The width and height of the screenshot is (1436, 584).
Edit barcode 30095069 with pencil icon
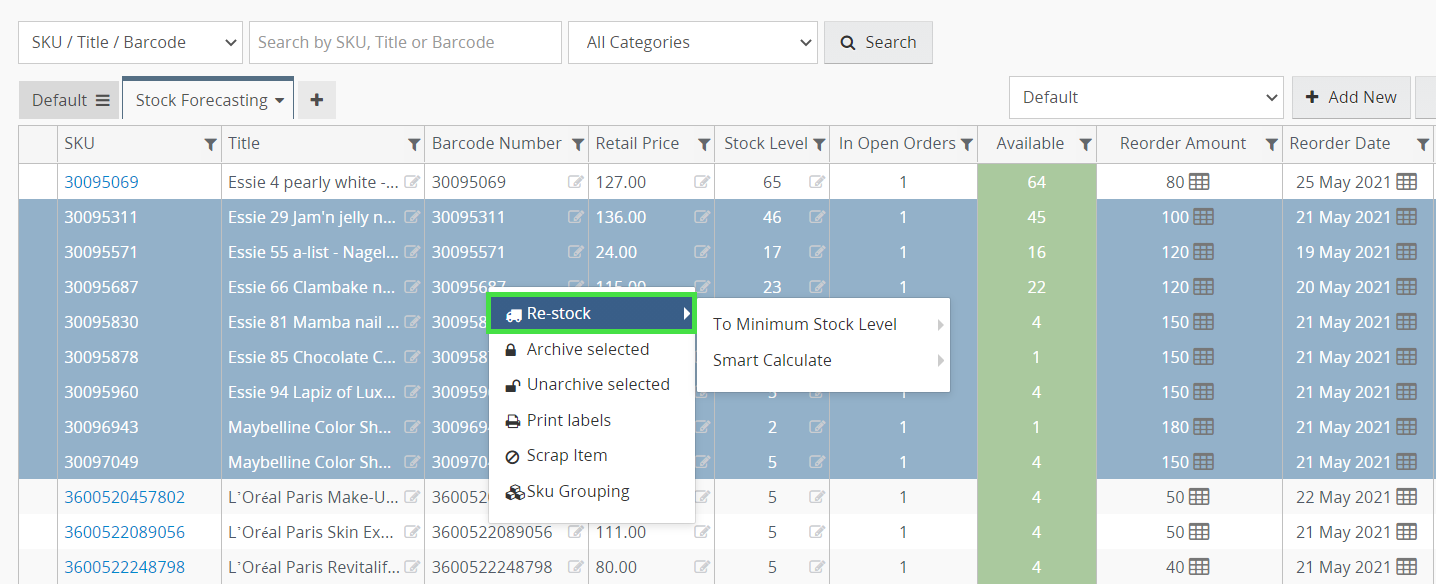pos(576,182)
